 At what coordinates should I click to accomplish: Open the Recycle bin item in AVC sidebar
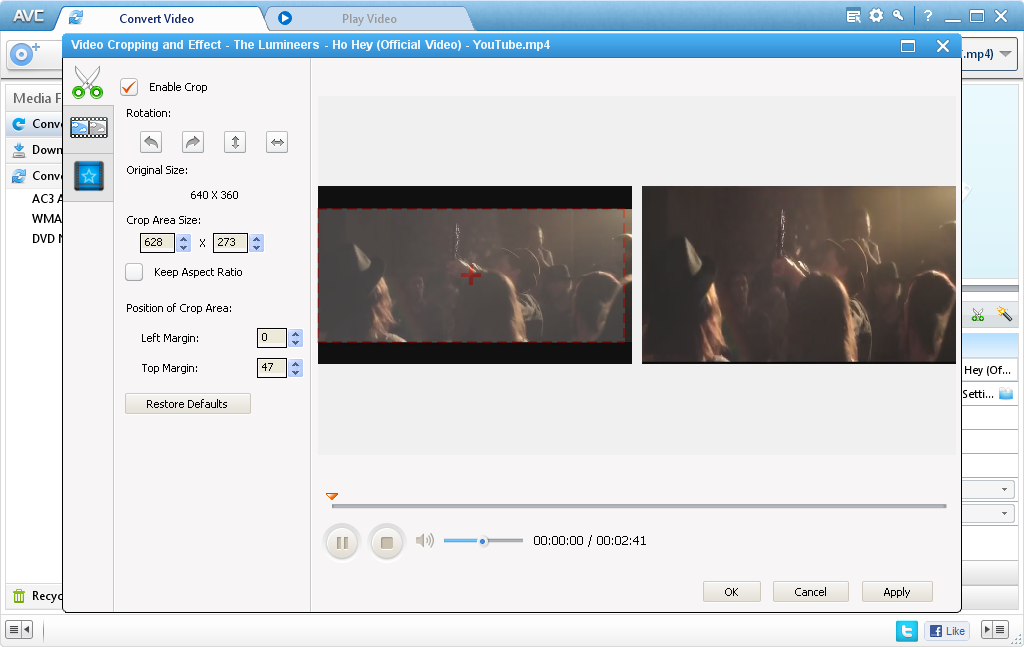coord(37,596)
